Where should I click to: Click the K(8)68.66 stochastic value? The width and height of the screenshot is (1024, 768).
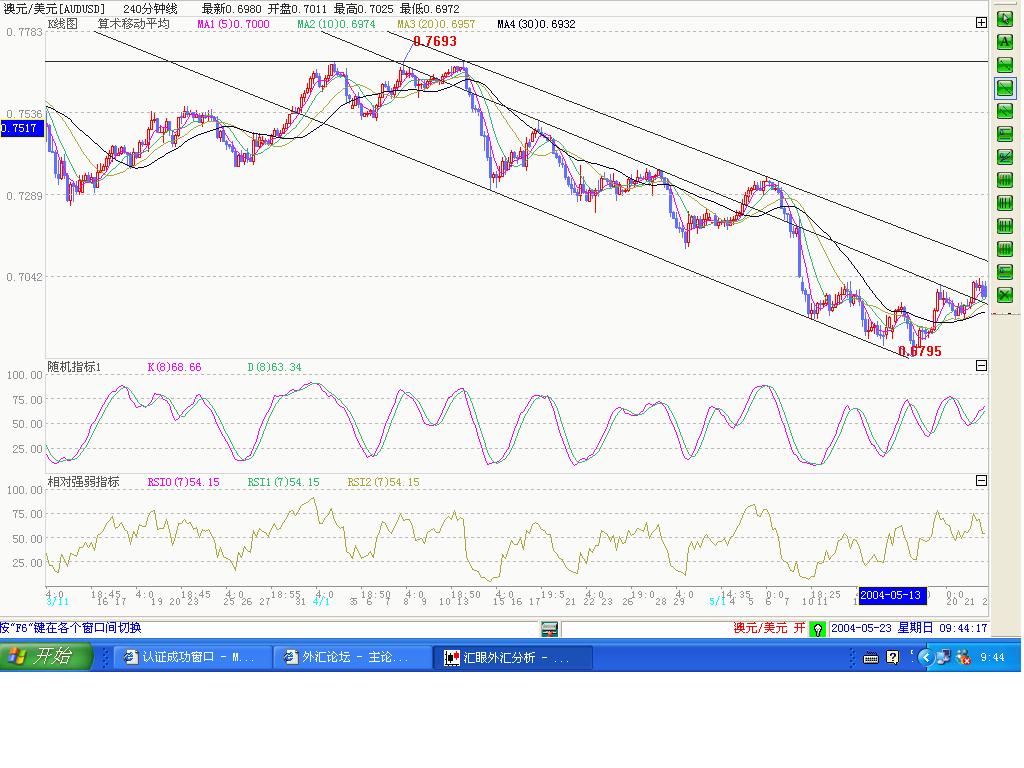174,367
